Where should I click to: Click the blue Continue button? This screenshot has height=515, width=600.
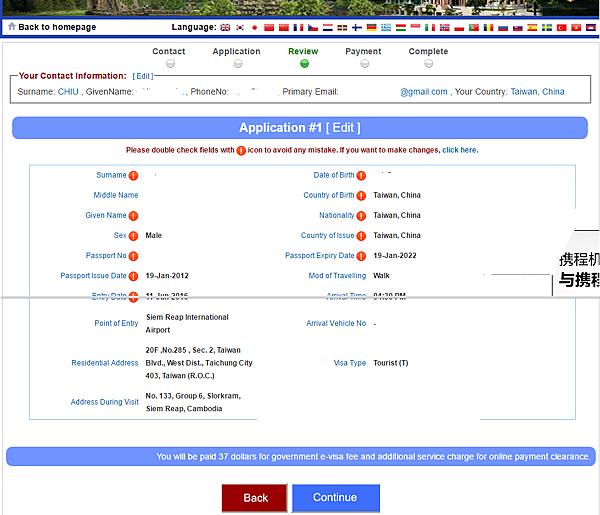pos(336,497)
